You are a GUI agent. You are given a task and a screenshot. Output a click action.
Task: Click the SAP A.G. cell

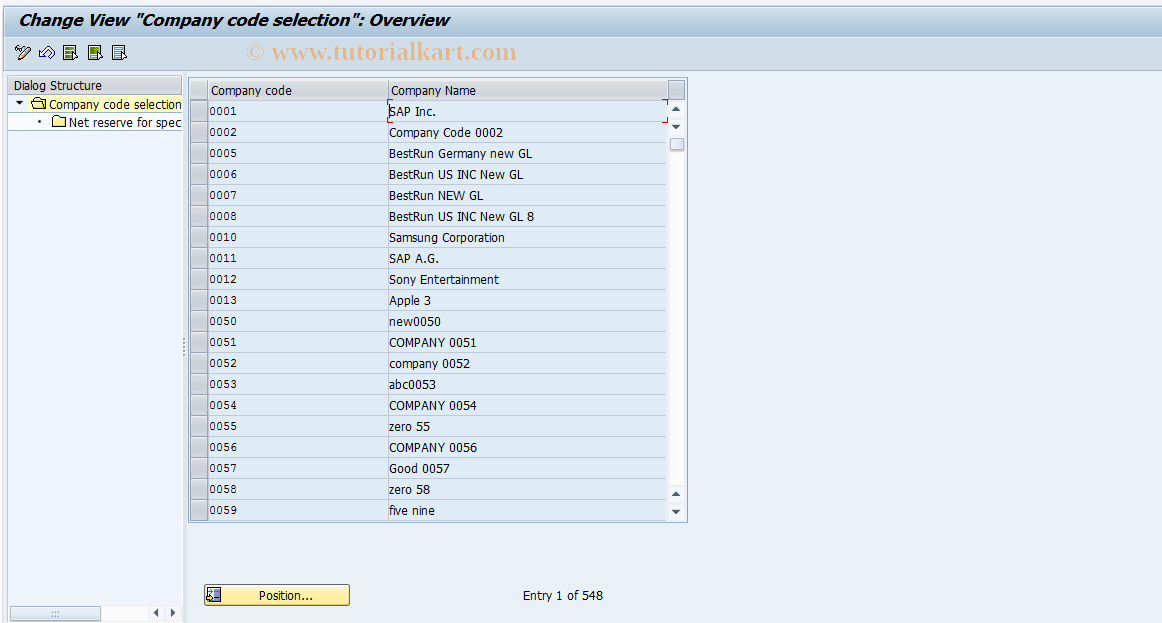point(527,259)
